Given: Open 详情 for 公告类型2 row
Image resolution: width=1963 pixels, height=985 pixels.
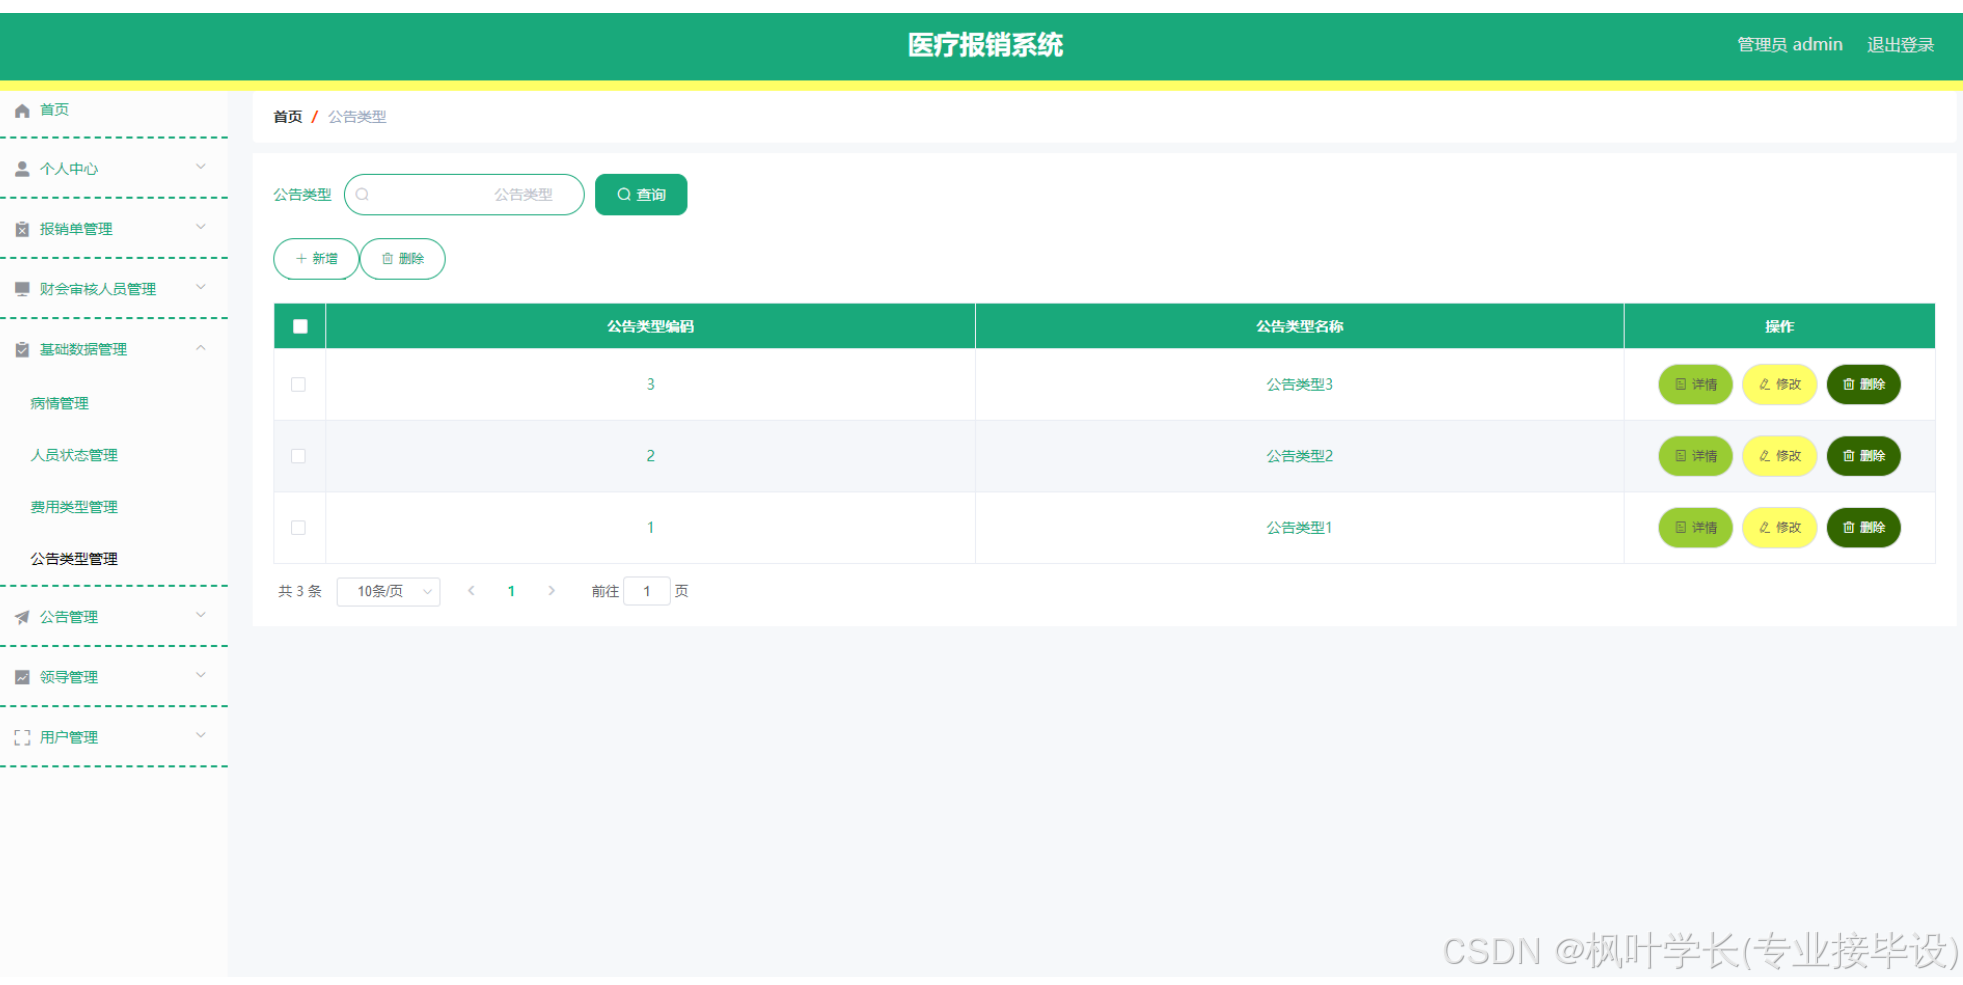Looking at the screenshot, I should [1695, 456].
